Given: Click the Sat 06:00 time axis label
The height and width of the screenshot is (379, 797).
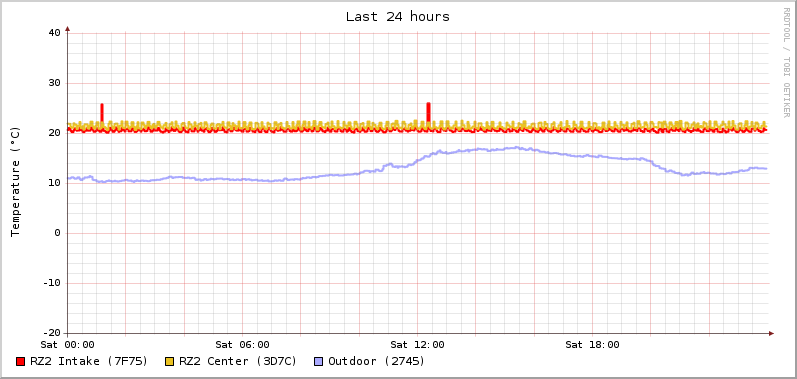Looking at the screenshot, I should pos(242,345).
